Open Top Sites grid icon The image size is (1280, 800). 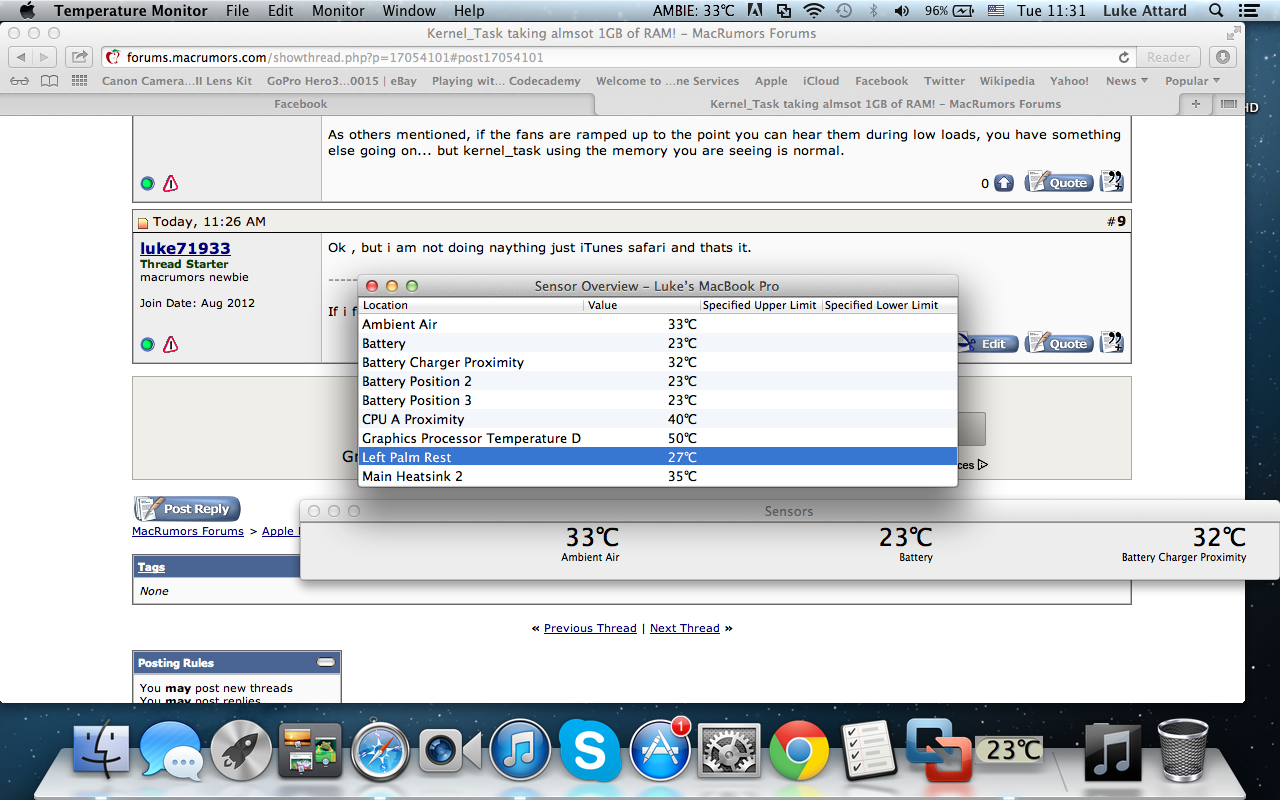point(81,81)
